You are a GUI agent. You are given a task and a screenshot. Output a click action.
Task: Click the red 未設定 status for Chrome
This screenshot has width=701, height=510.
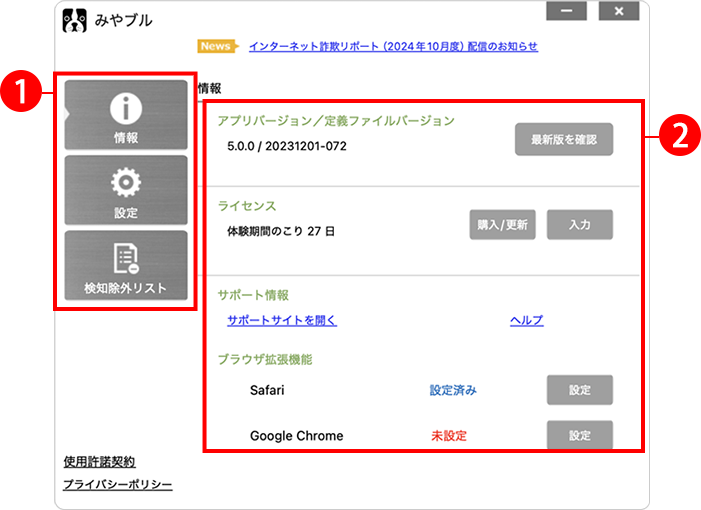449,436
